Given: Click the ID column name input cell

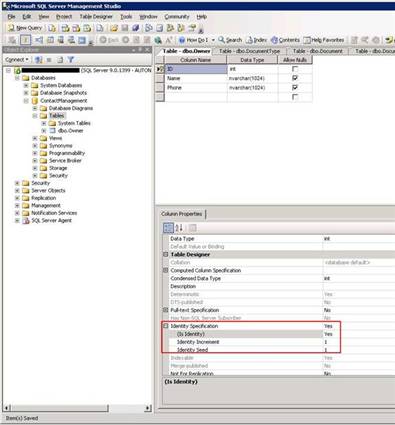Looking at the screenshot, I should (196, 69).
